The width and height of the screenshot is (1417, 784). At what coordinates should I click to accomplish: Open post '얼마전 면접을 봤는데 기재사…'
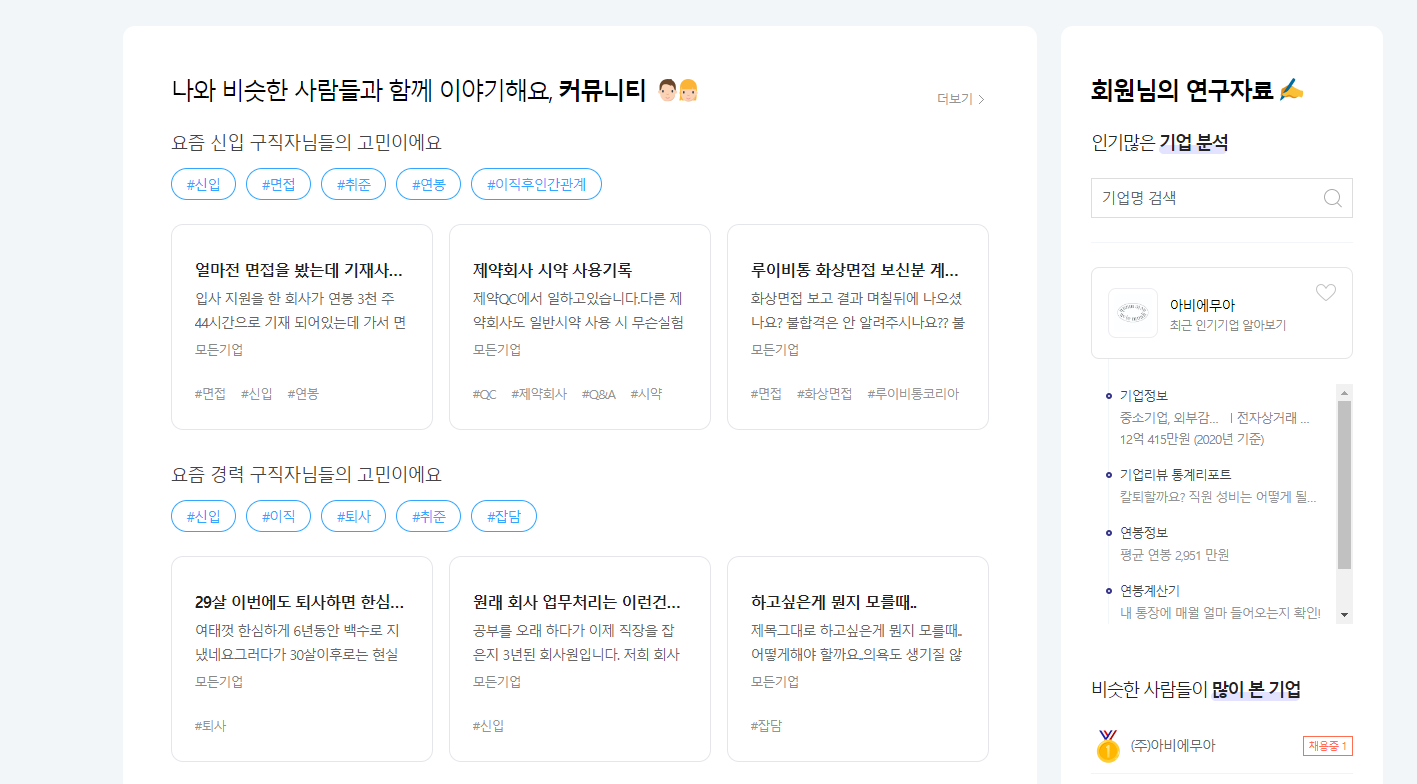click(x=300, y=270)
